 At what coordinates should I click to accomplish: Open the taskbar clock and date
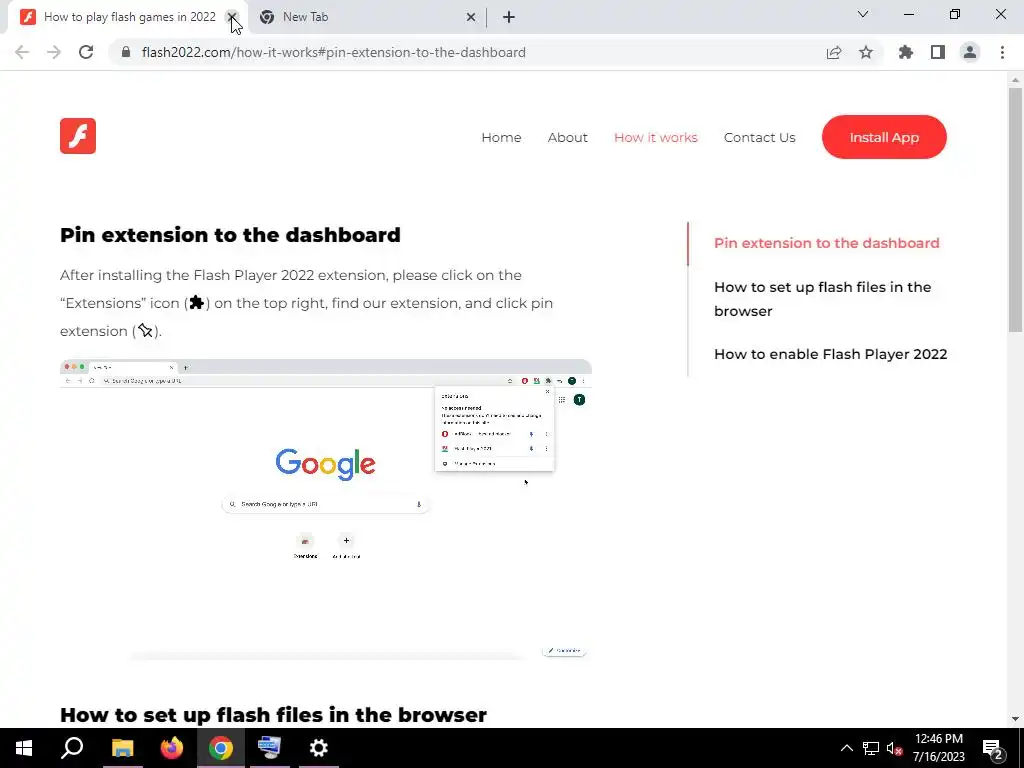click(x=938, y=748)
